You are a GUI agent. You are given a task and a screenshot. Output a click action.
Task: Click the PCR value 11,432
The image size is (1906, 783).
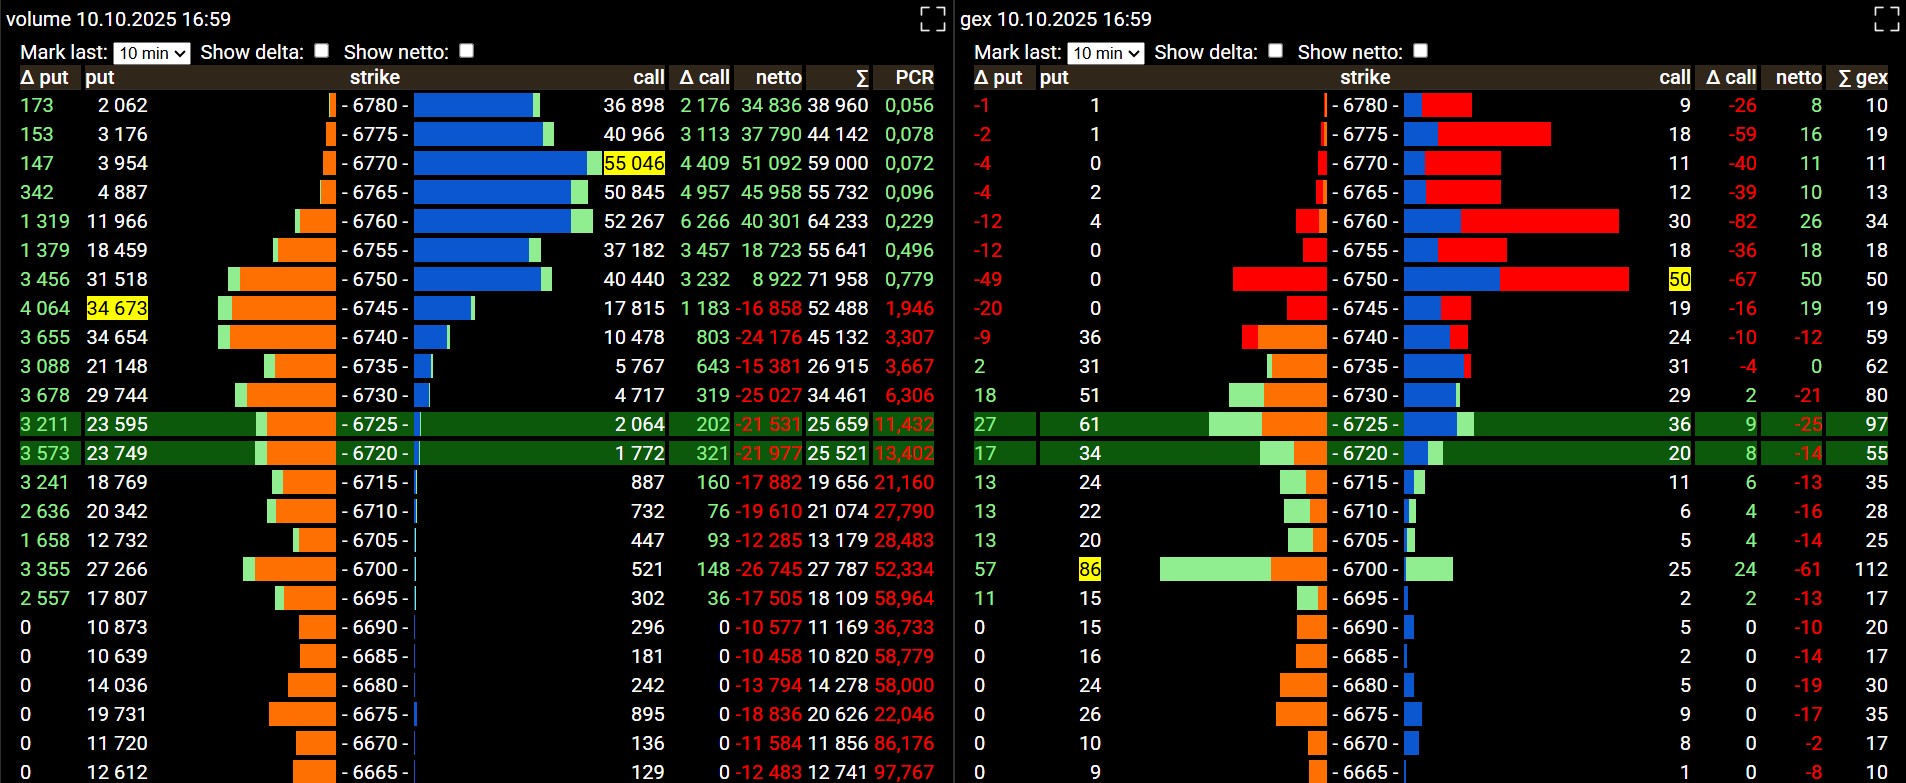point(904,424)
